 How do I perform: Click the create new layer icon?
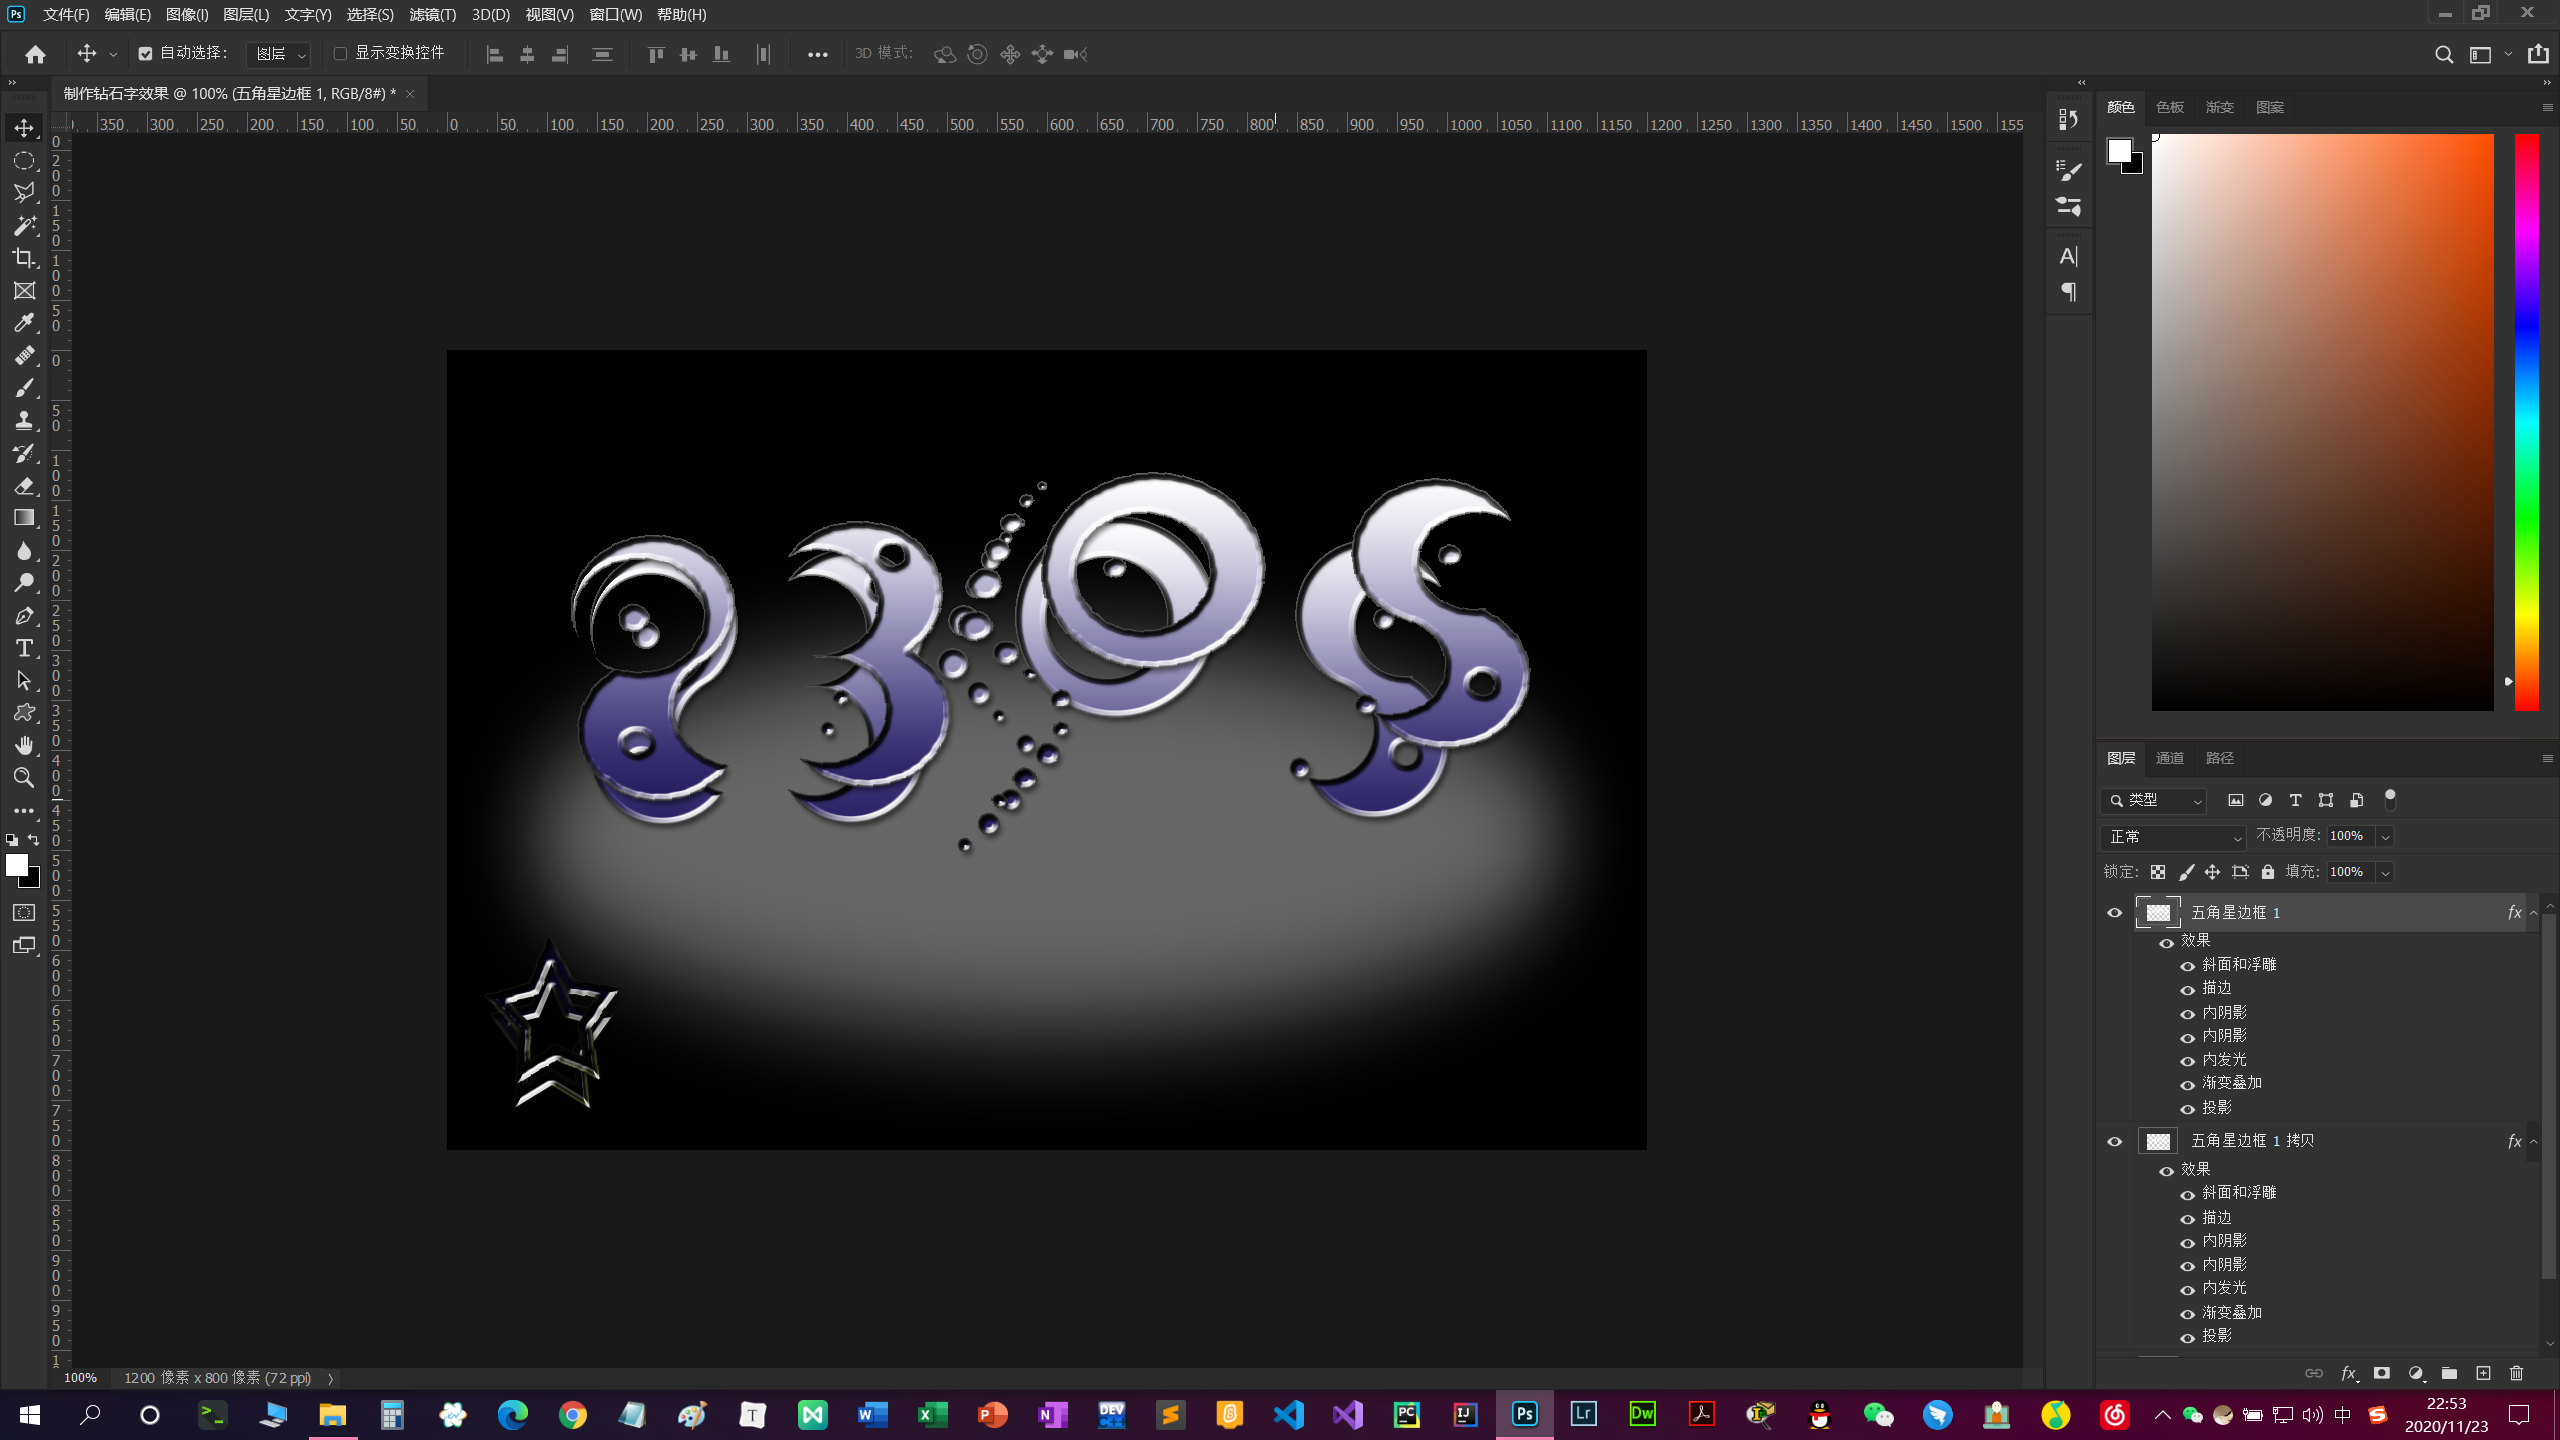click(2483, 1373)
